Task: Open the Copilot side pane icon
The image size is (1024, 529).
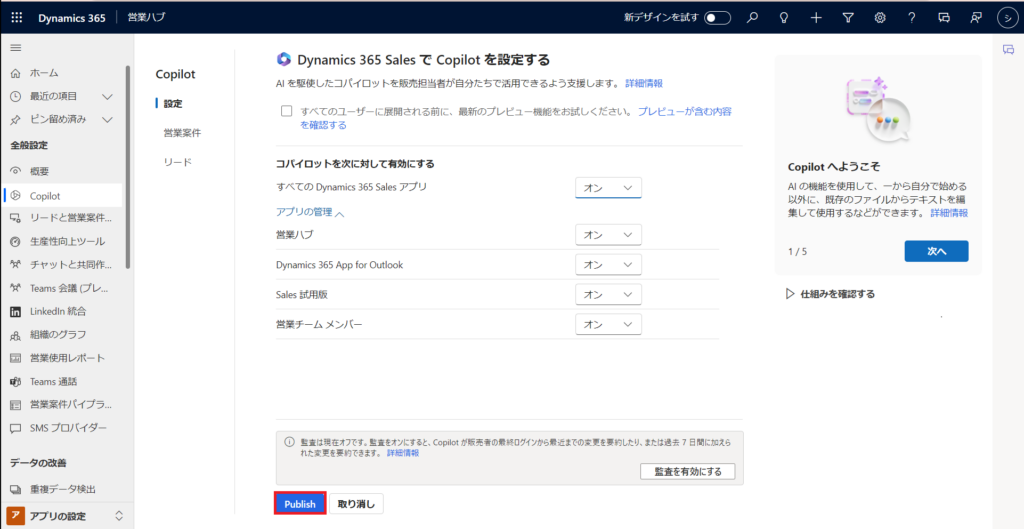Action: tap(1008, 50)
